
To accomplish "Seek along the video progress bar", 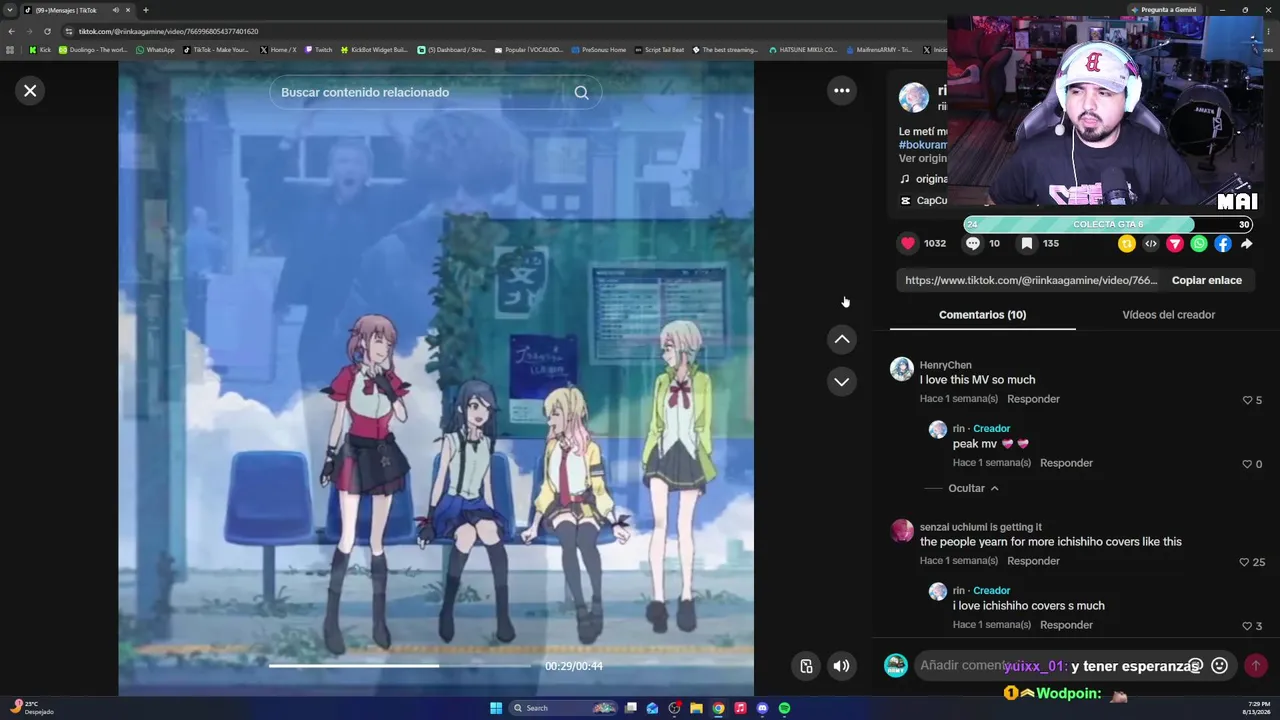I will [400, 666].
